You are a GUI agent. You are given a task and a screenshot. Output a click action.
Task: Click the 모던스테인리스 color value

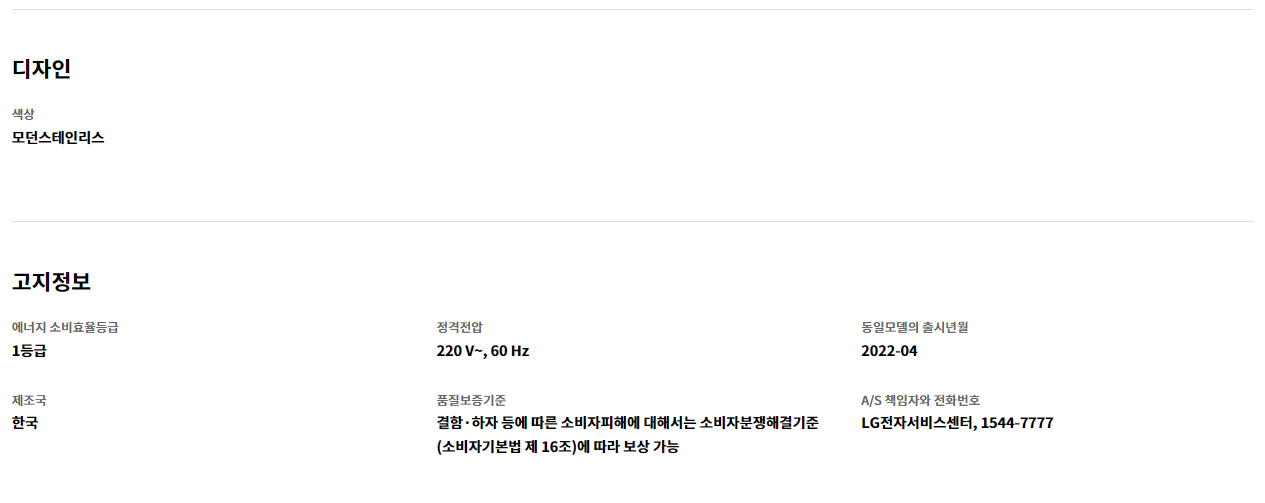(58, 138)
